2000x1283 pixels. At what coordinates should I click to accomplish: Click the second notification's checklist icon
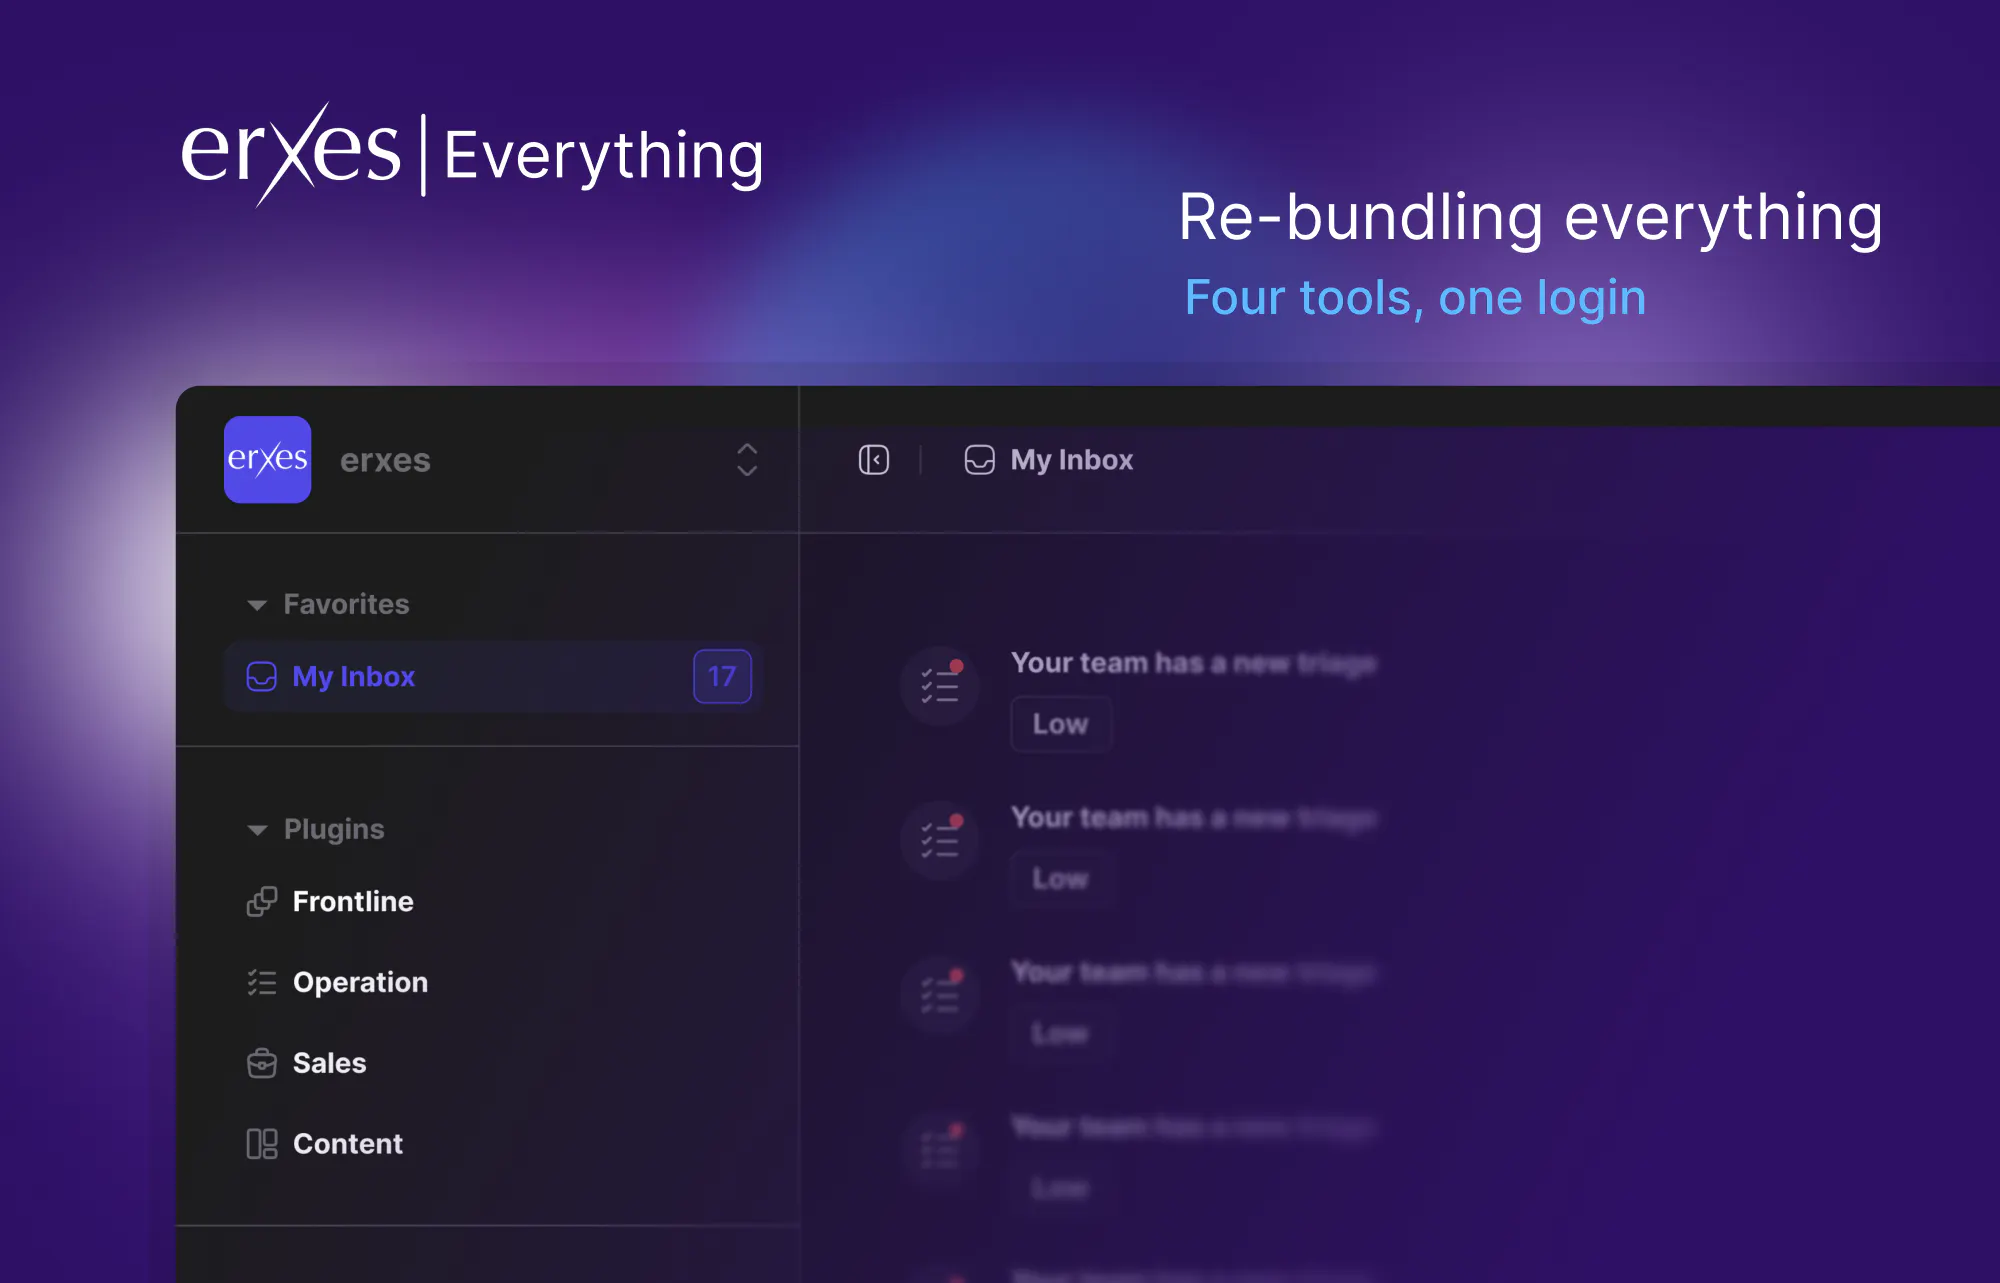coord(940,841)
